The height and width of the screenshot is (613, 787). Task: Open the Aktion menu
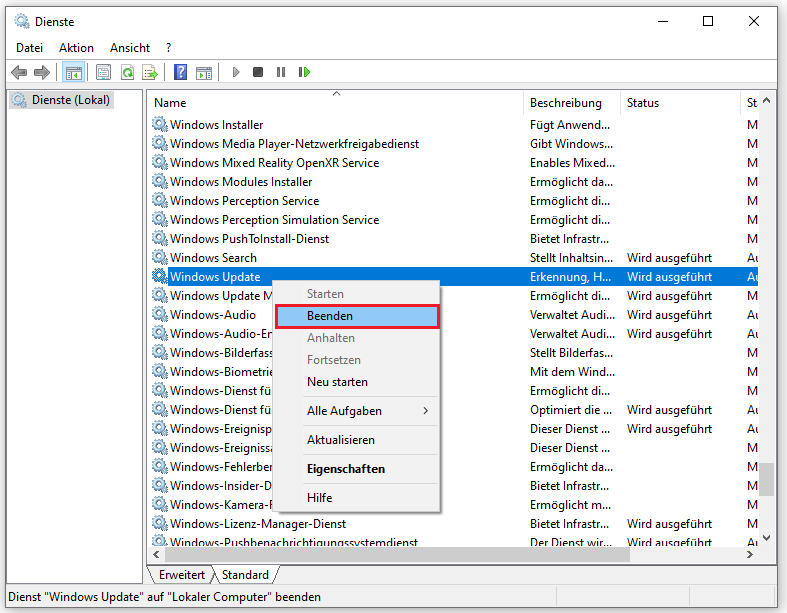click(76, 48)
